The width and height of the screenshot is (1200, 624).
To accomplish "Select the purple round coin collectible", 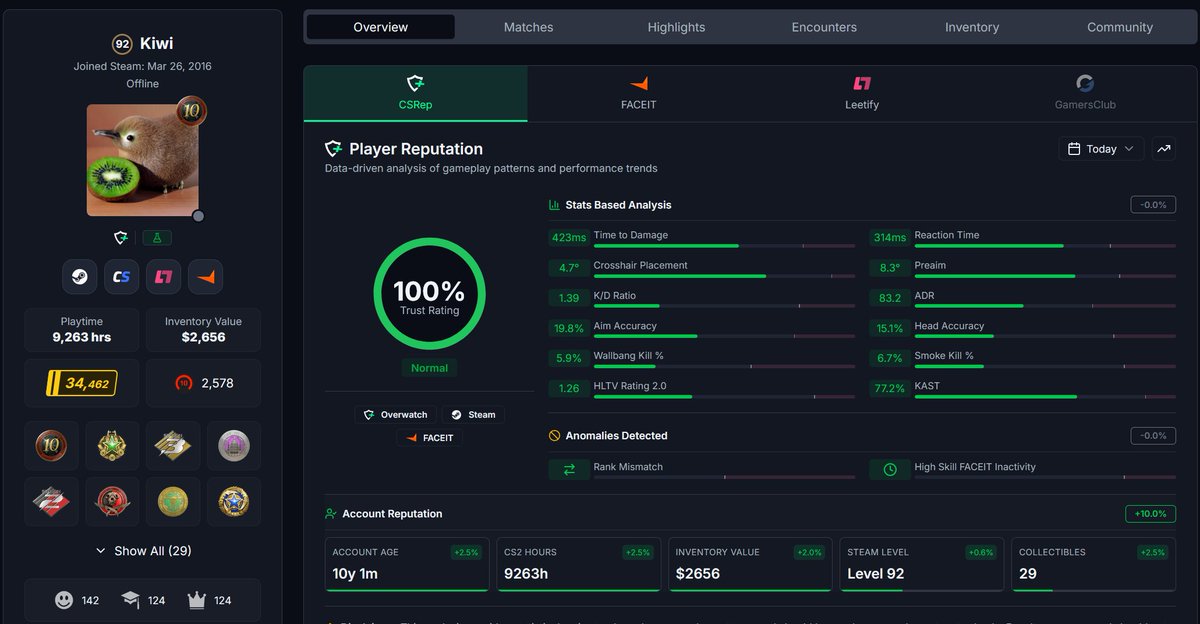I will (x=234, y=445).
